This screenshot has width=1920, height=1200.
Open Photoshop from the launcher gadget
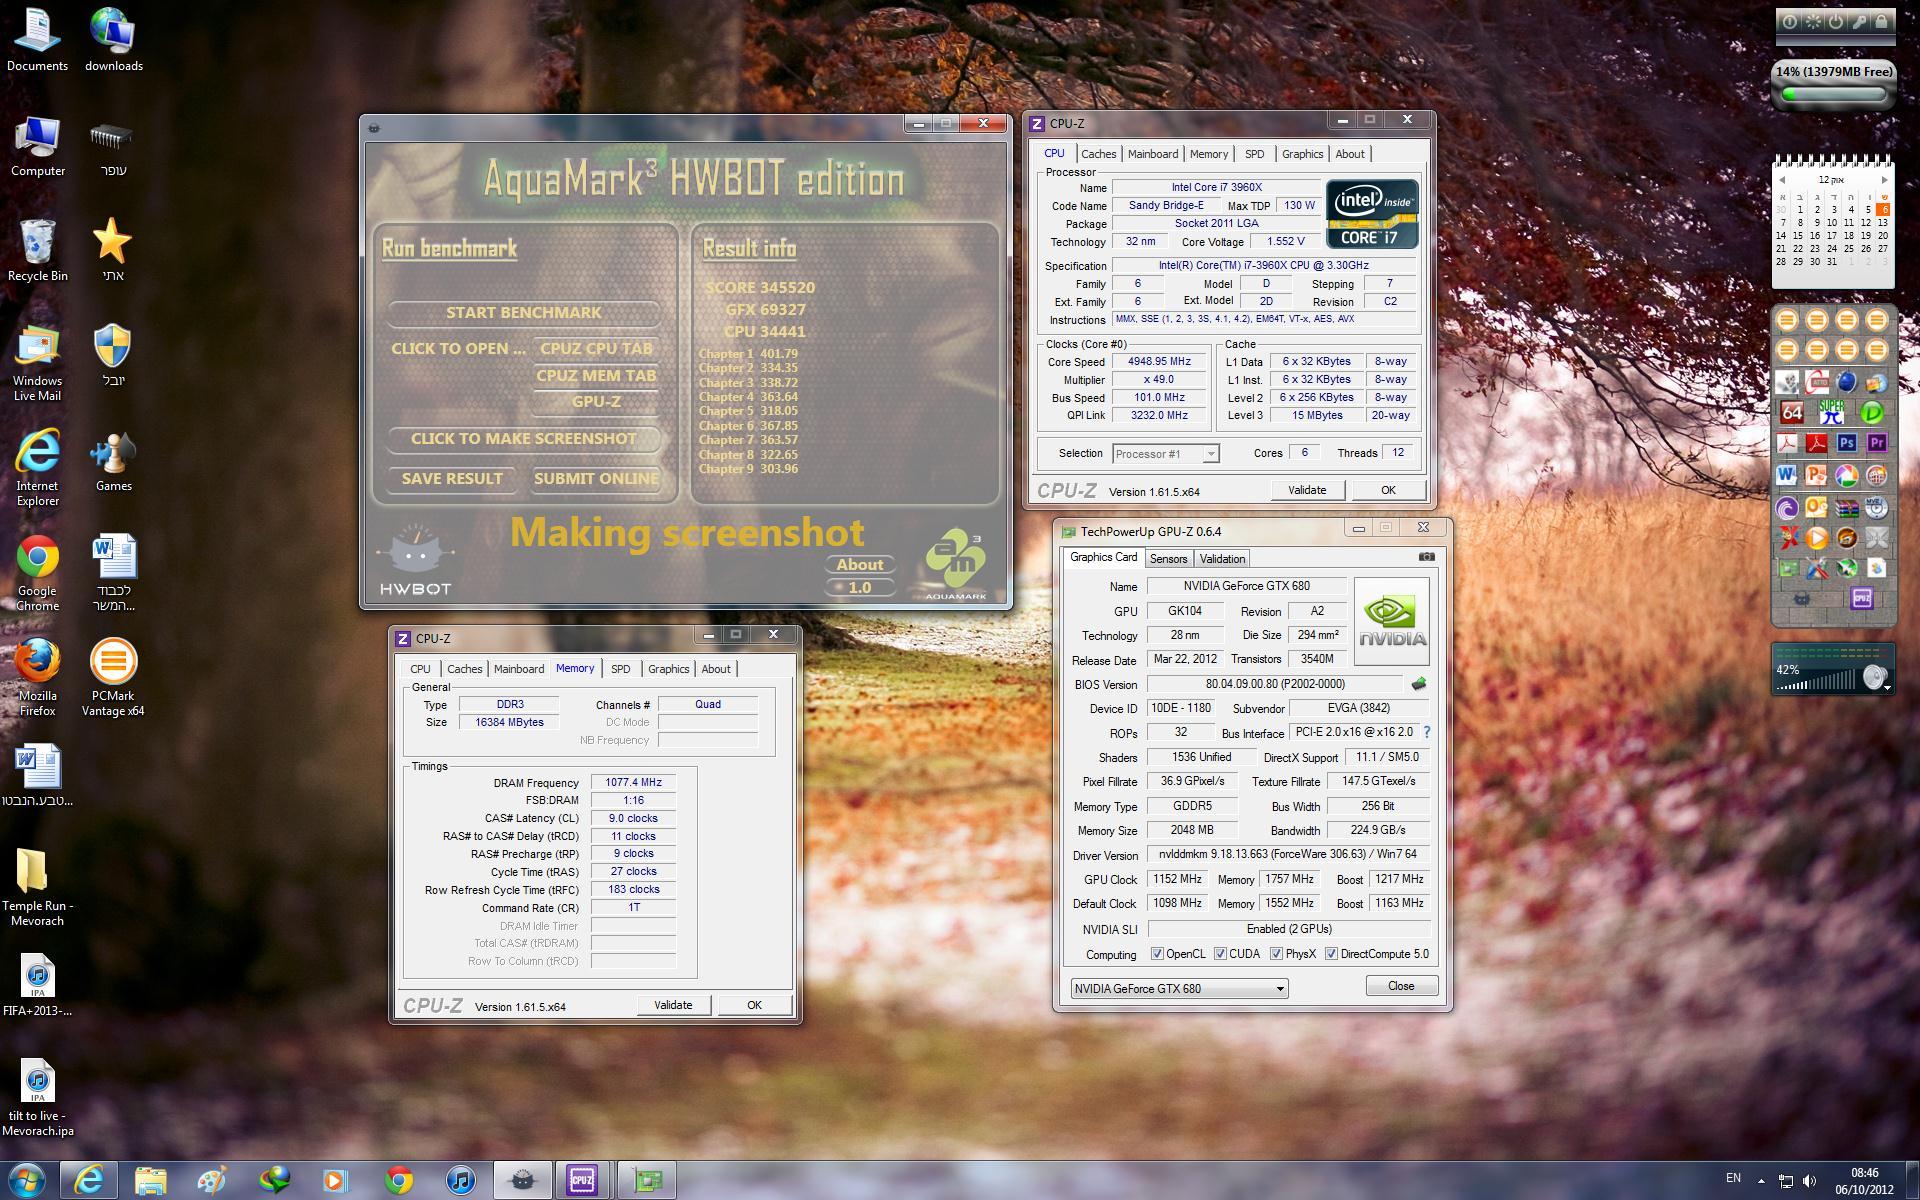(1847, 443)
